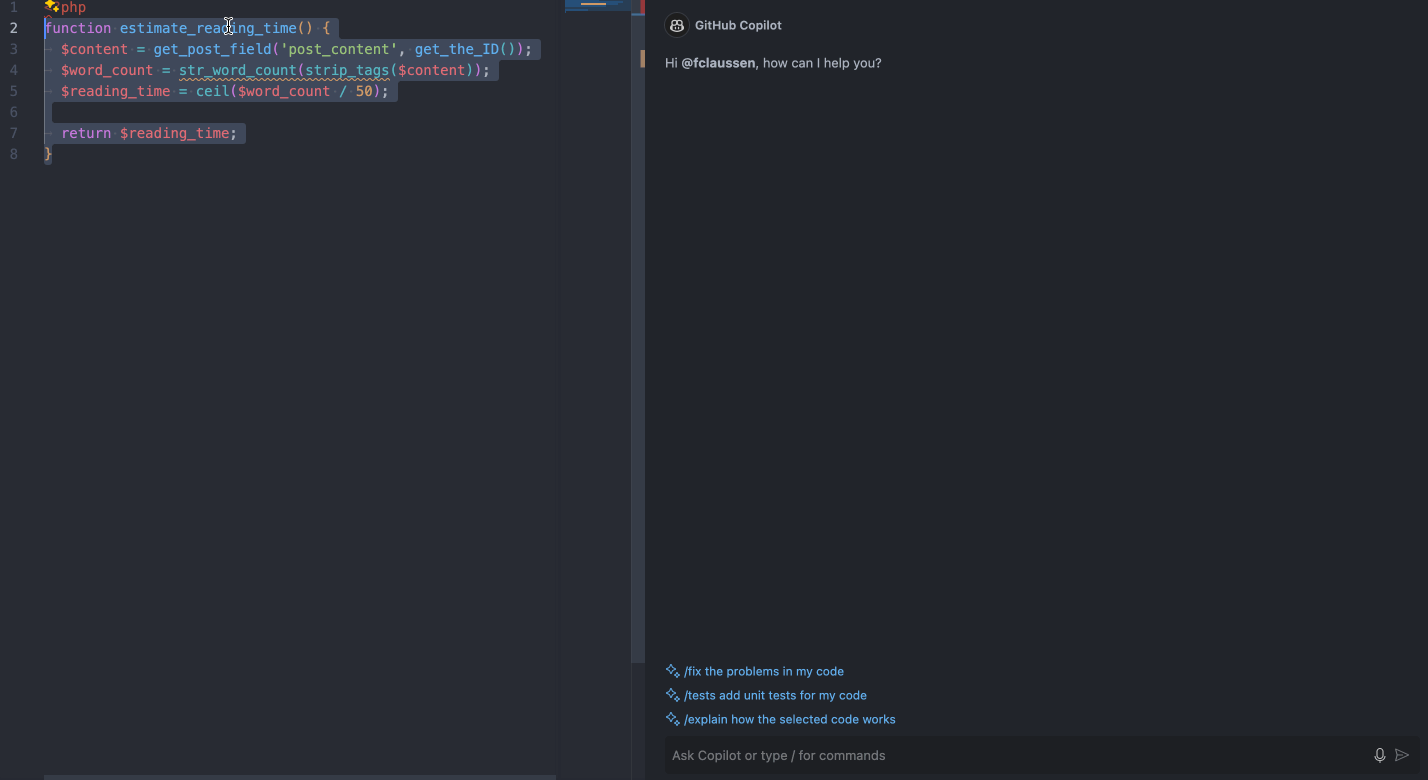
Task: Click the sparkle icon beside /fix command
Action: (x=672, y=671)
